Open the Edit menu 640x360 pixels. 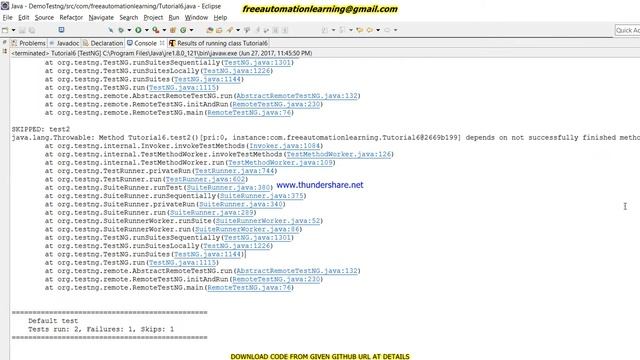click(24, 18)
